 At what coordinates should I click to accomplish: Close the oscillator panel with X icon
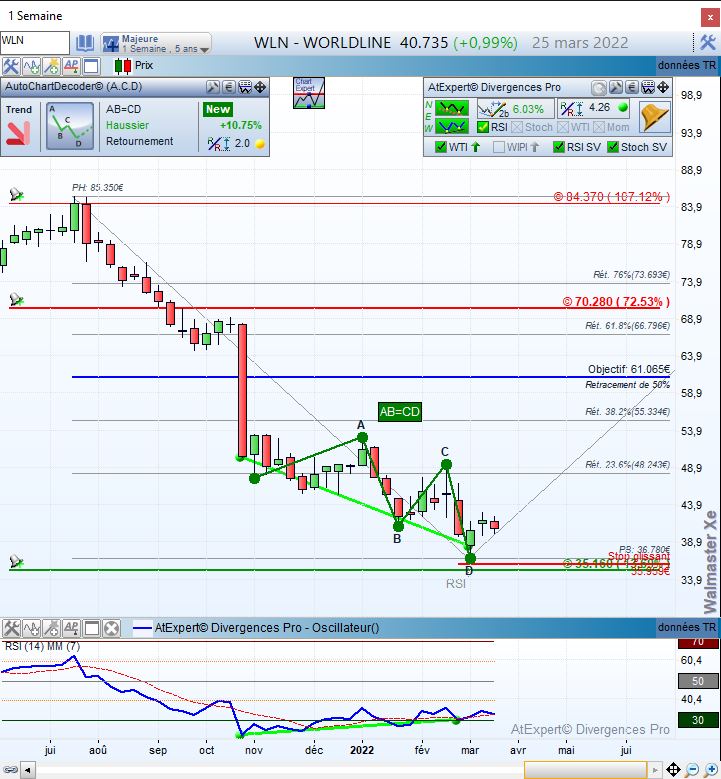(x=111, y=628)
